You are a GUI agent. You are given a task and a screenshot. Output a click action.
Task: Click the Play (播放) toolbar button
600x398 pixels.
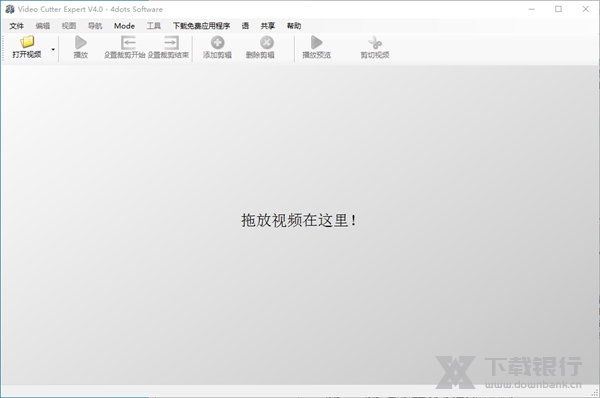point(81,47)
